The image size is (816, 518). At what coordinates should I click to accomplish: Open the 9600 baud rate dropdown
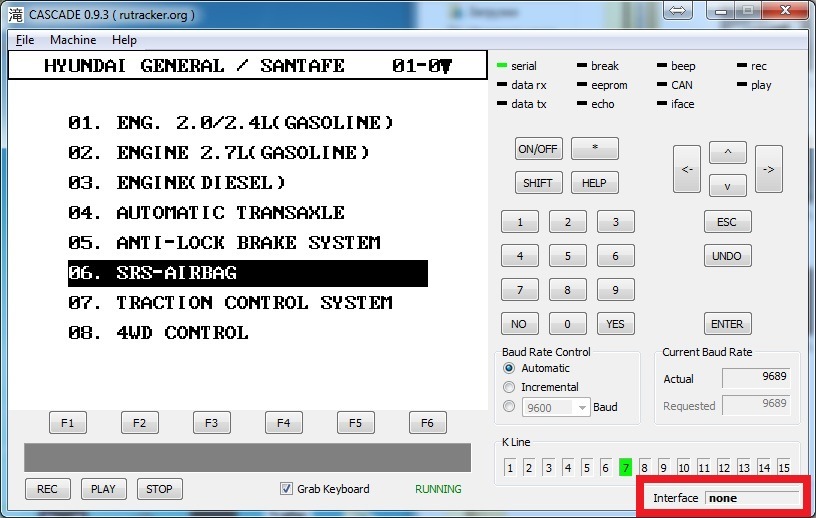coord(556,408)
